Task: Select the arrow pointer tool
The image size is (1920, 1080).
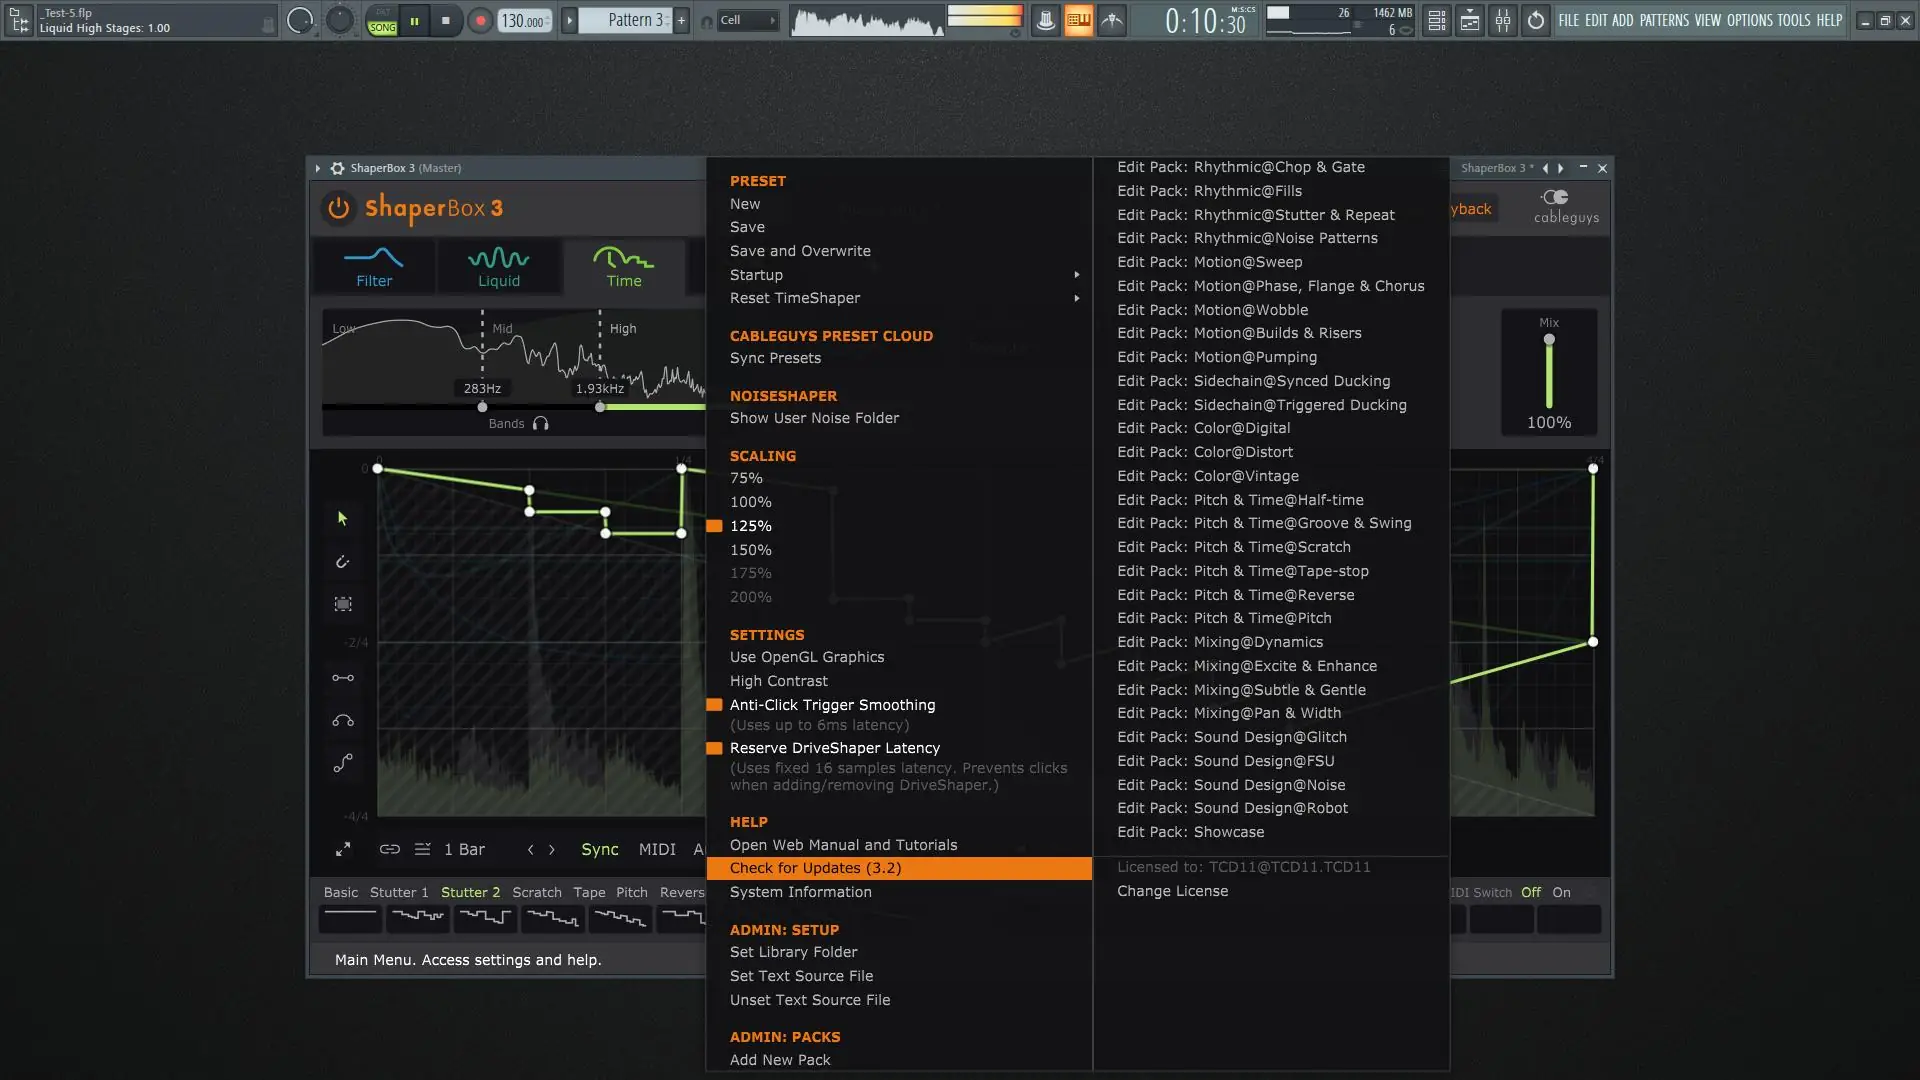Action: tap(342, 518)
